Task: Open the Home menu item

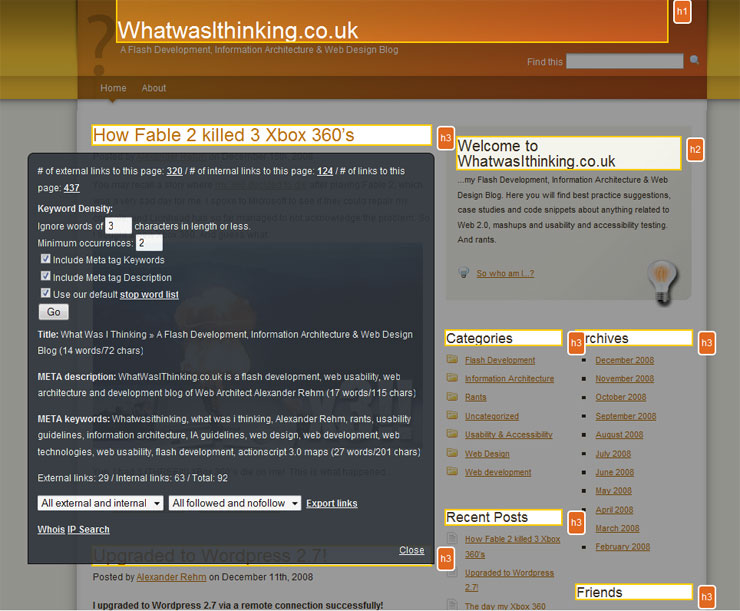Action: click(x=113, y=88)
